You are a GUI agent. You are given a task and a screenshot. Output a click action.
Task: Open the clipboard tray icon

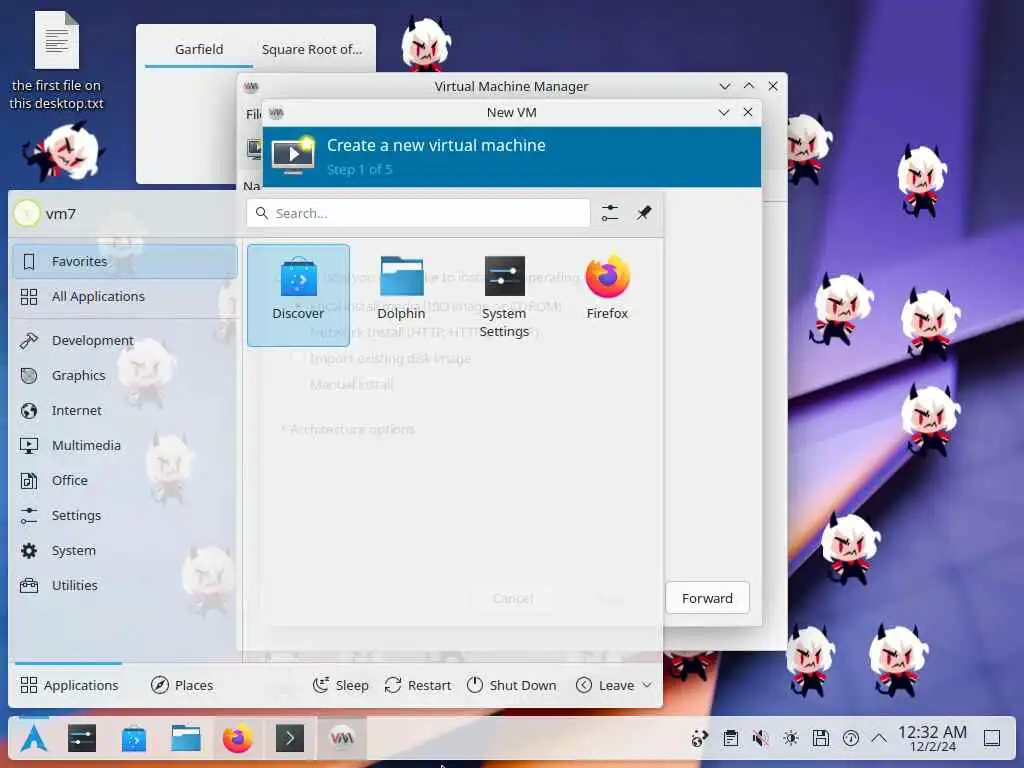point(731,739)
